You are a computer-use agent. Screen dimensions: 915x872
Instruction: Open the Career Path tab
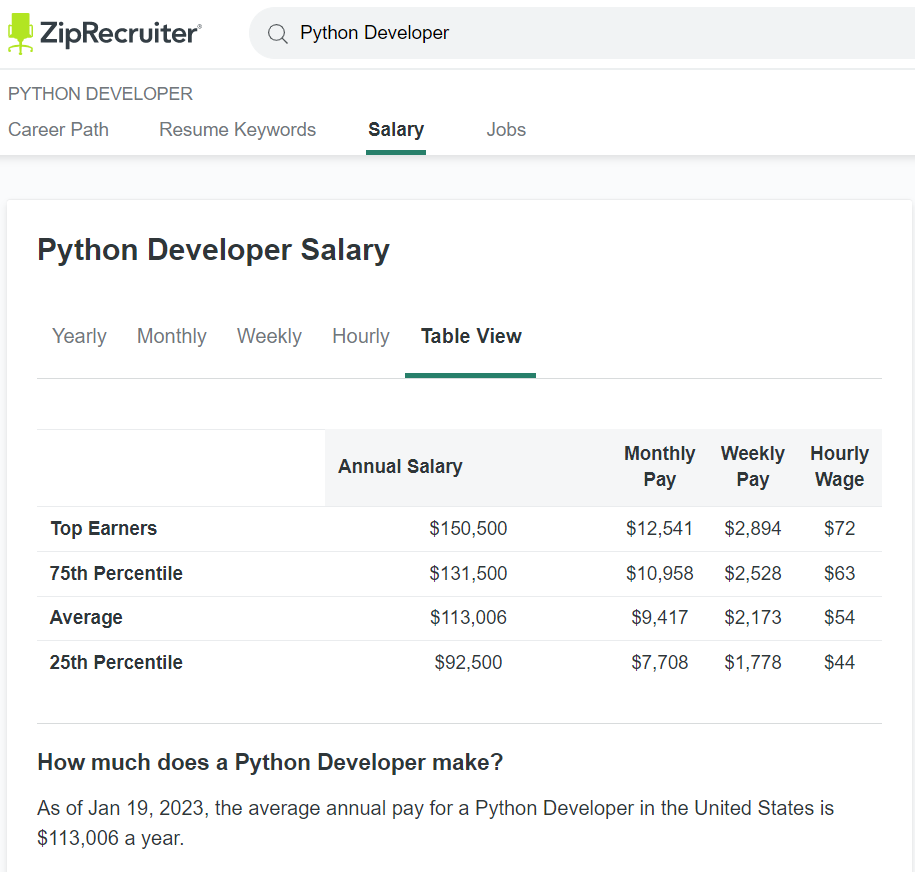coord(58,130)
